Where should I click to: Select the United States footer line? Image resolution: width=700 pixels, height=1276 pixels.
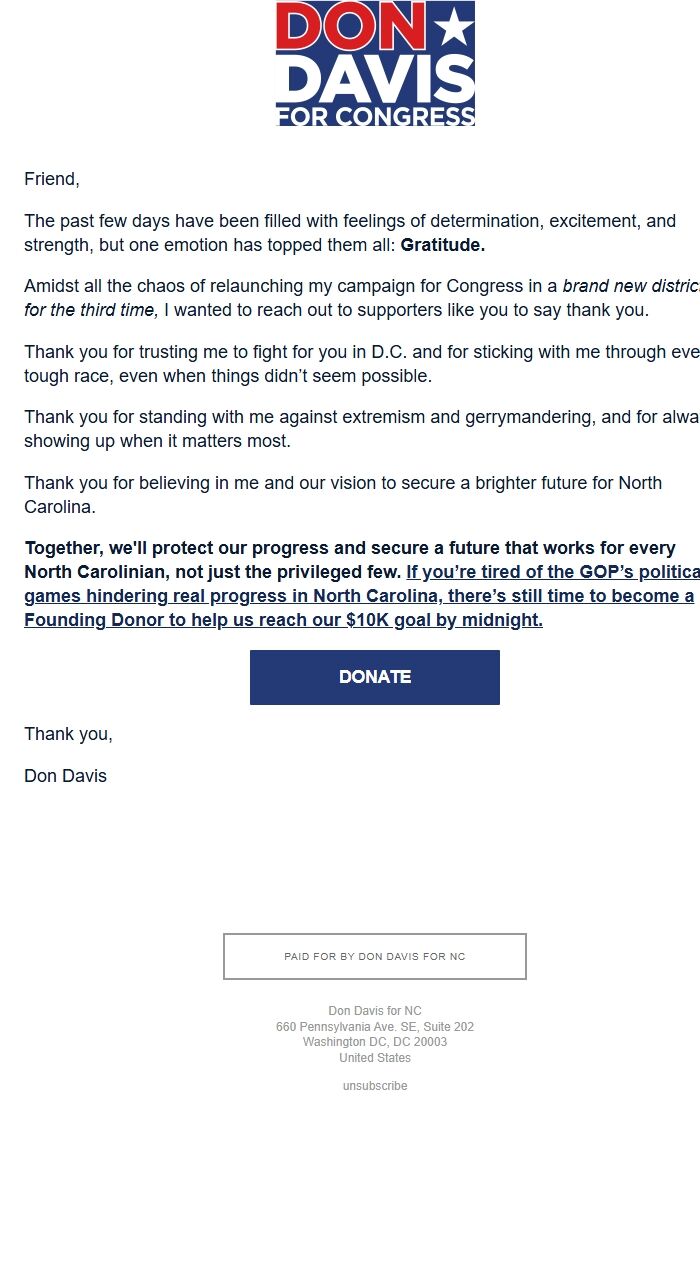coord(374,1057)
